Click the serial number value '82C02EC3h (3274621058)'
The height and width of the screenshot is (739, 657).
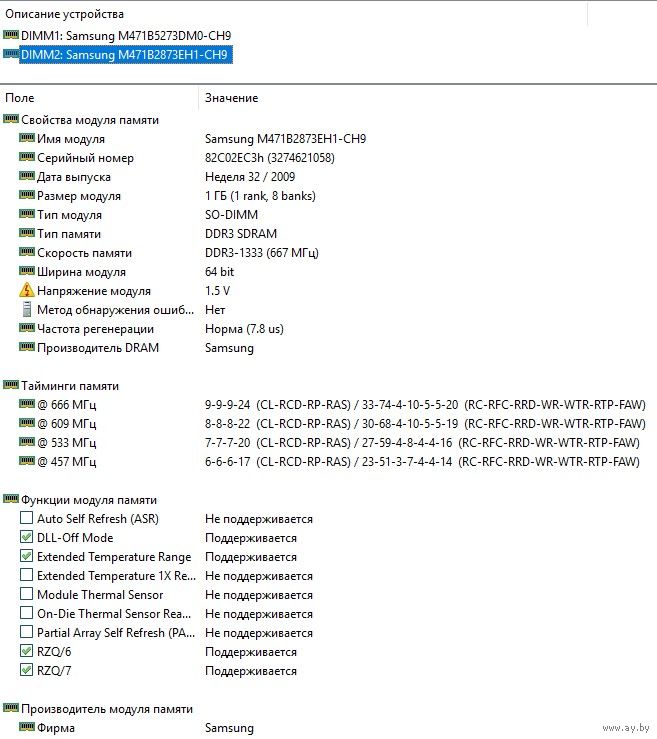(270, 158)
